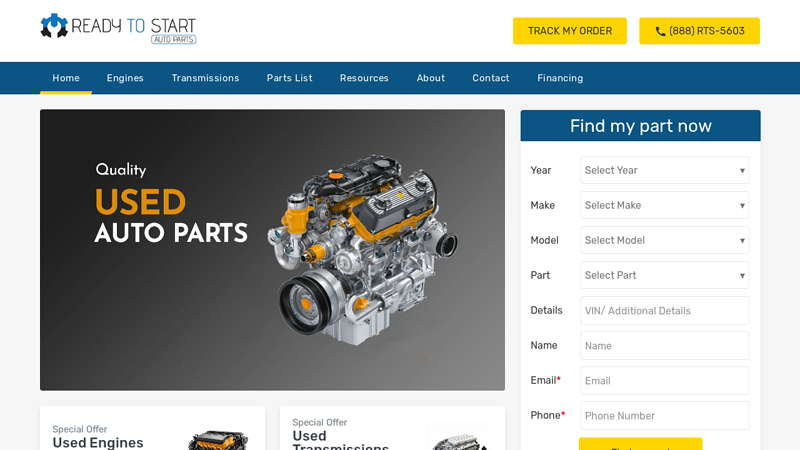The width and height of the screenshot is (800, 450).
Task: Expand the Select Make dropdown
Action: tap(664, 205)
